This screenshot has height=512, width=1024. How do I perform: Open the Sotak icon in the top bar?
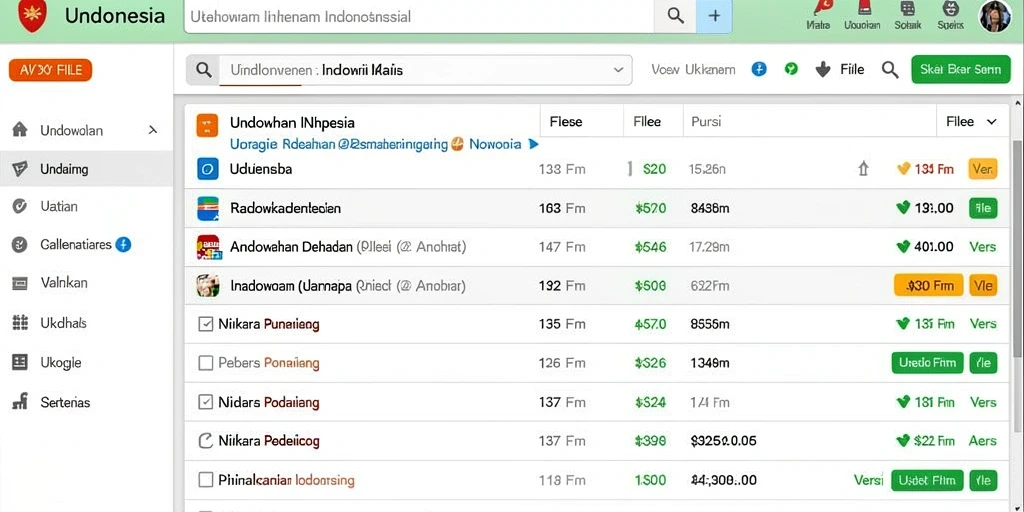907,16
